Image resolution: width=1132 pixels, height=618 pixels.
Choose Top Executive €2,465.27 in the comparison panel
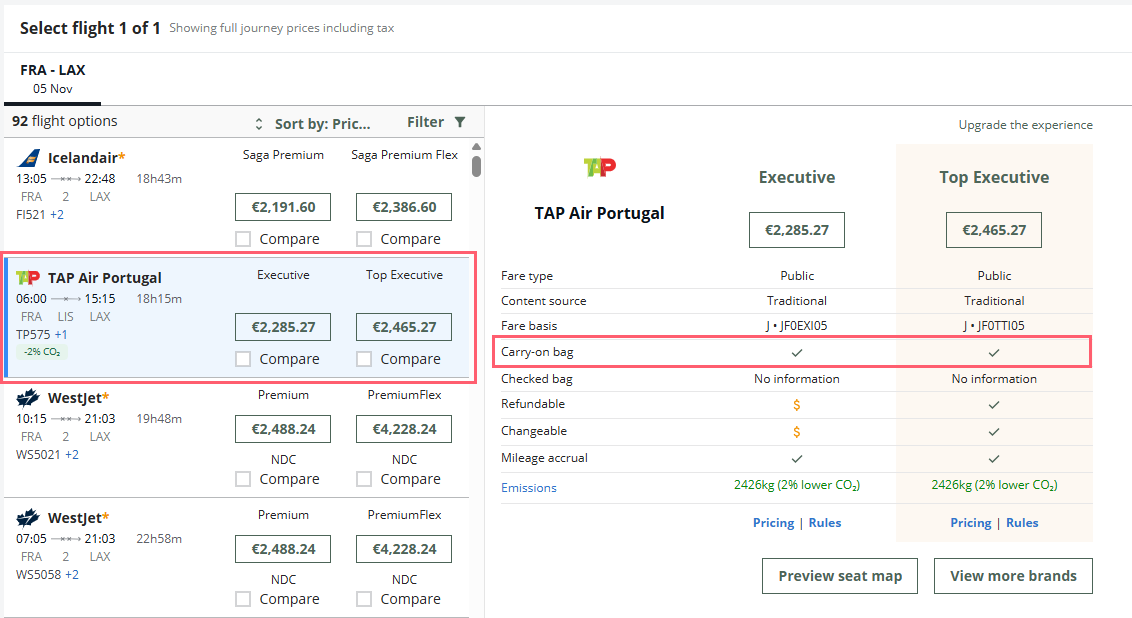coord(994,230)
